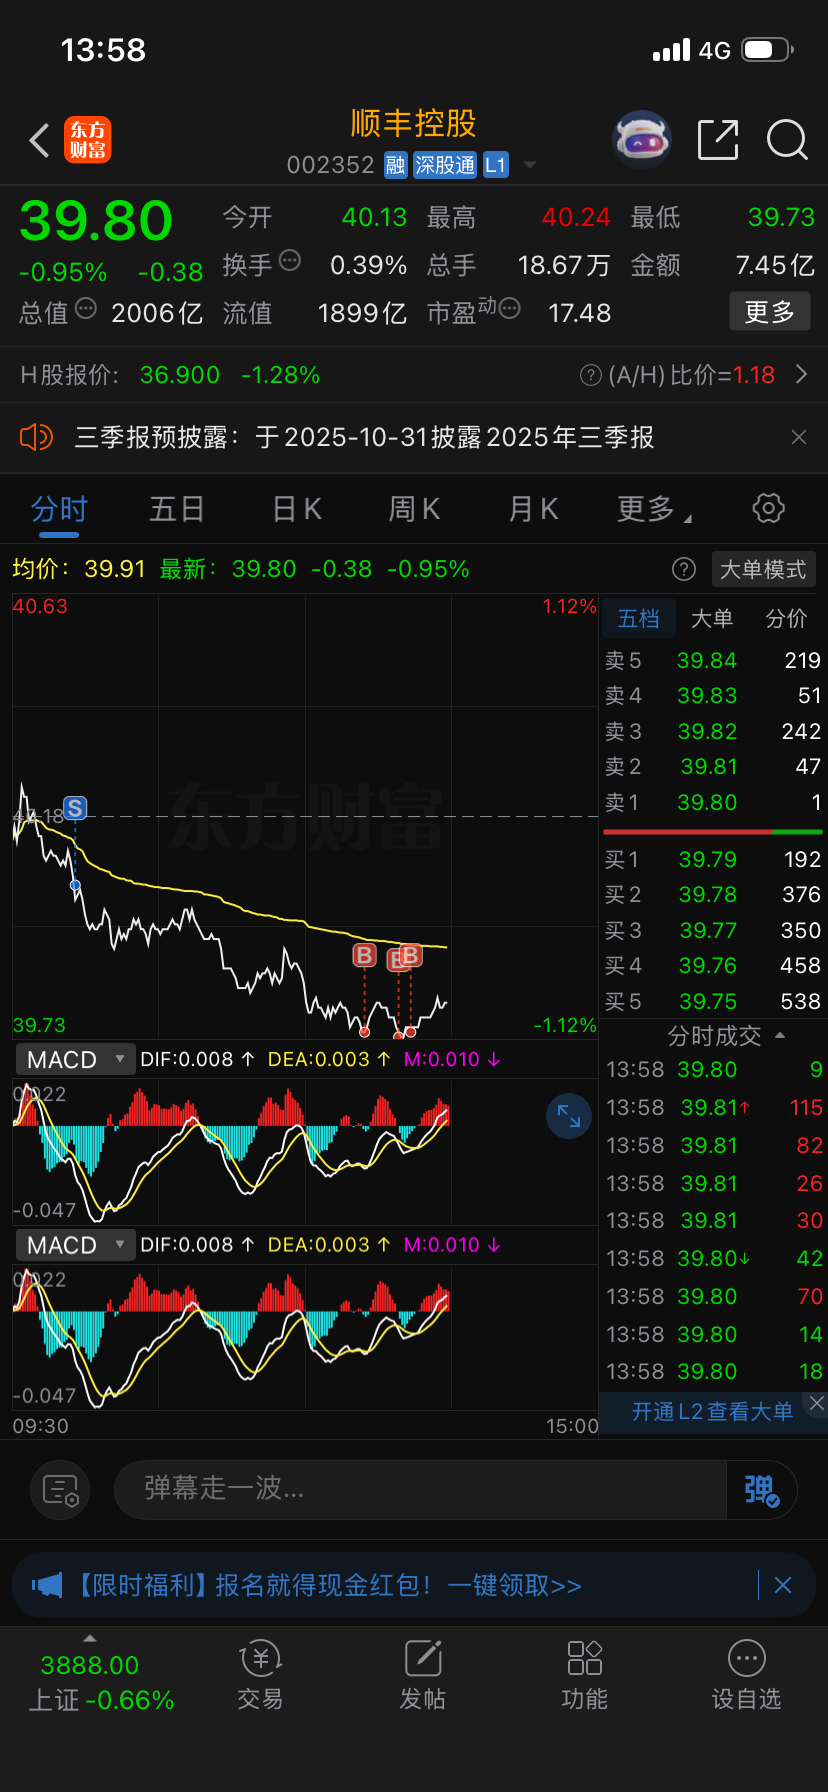Open the robot assistant avatar
The height and width of the screenshot is (1792, 828).
641,140
